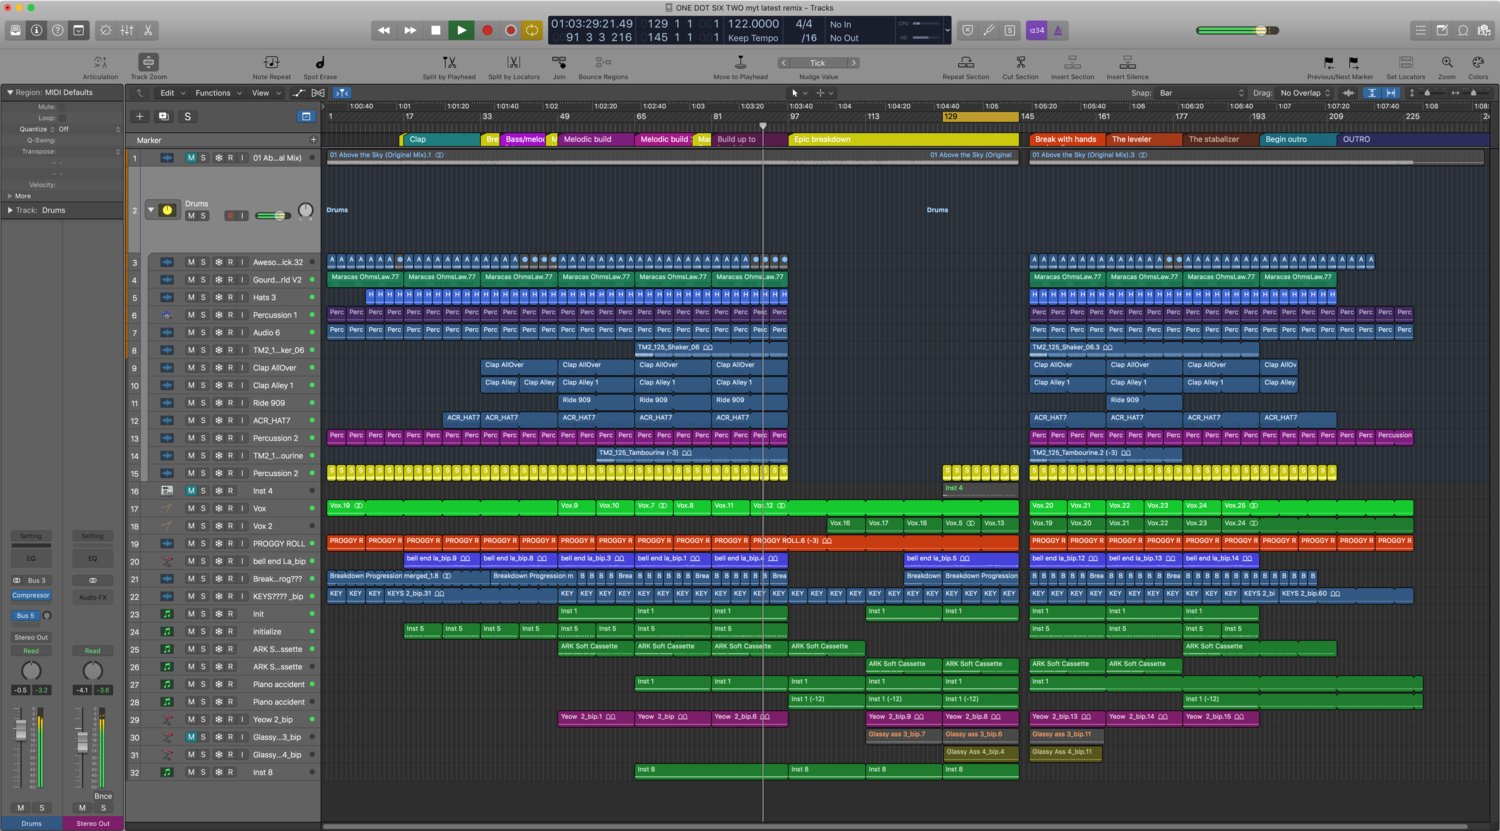Collapse the Region: MIDI Defaults section
The width and height of the screenshot is (1500, 831).
[x=10, y=92]
